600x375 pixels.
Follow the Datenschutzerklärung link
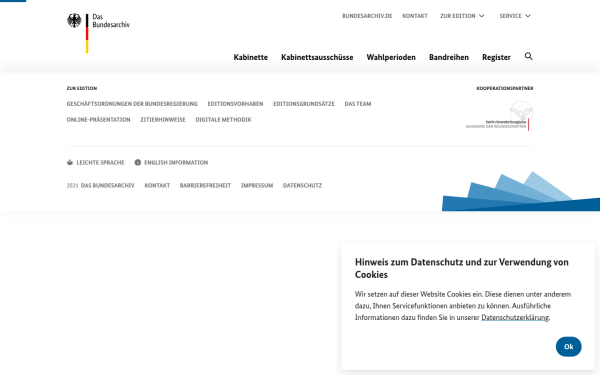coord(515,317)
